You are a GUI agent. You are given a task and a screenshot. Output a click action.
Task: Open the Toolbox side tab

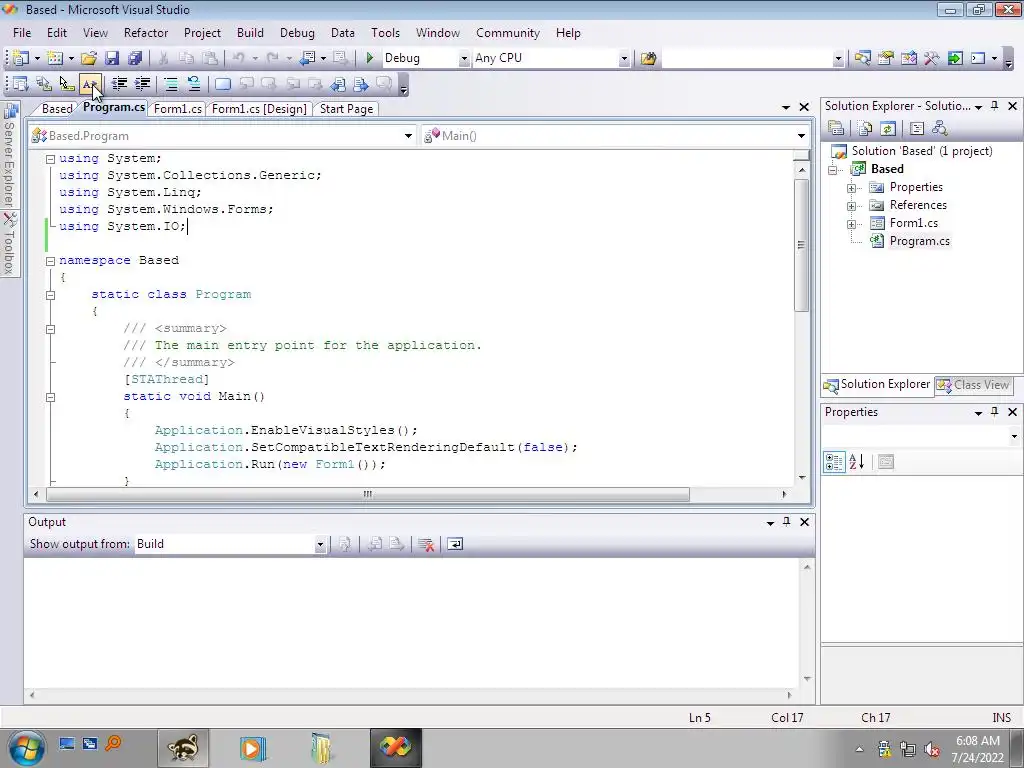tap(9, 244)
